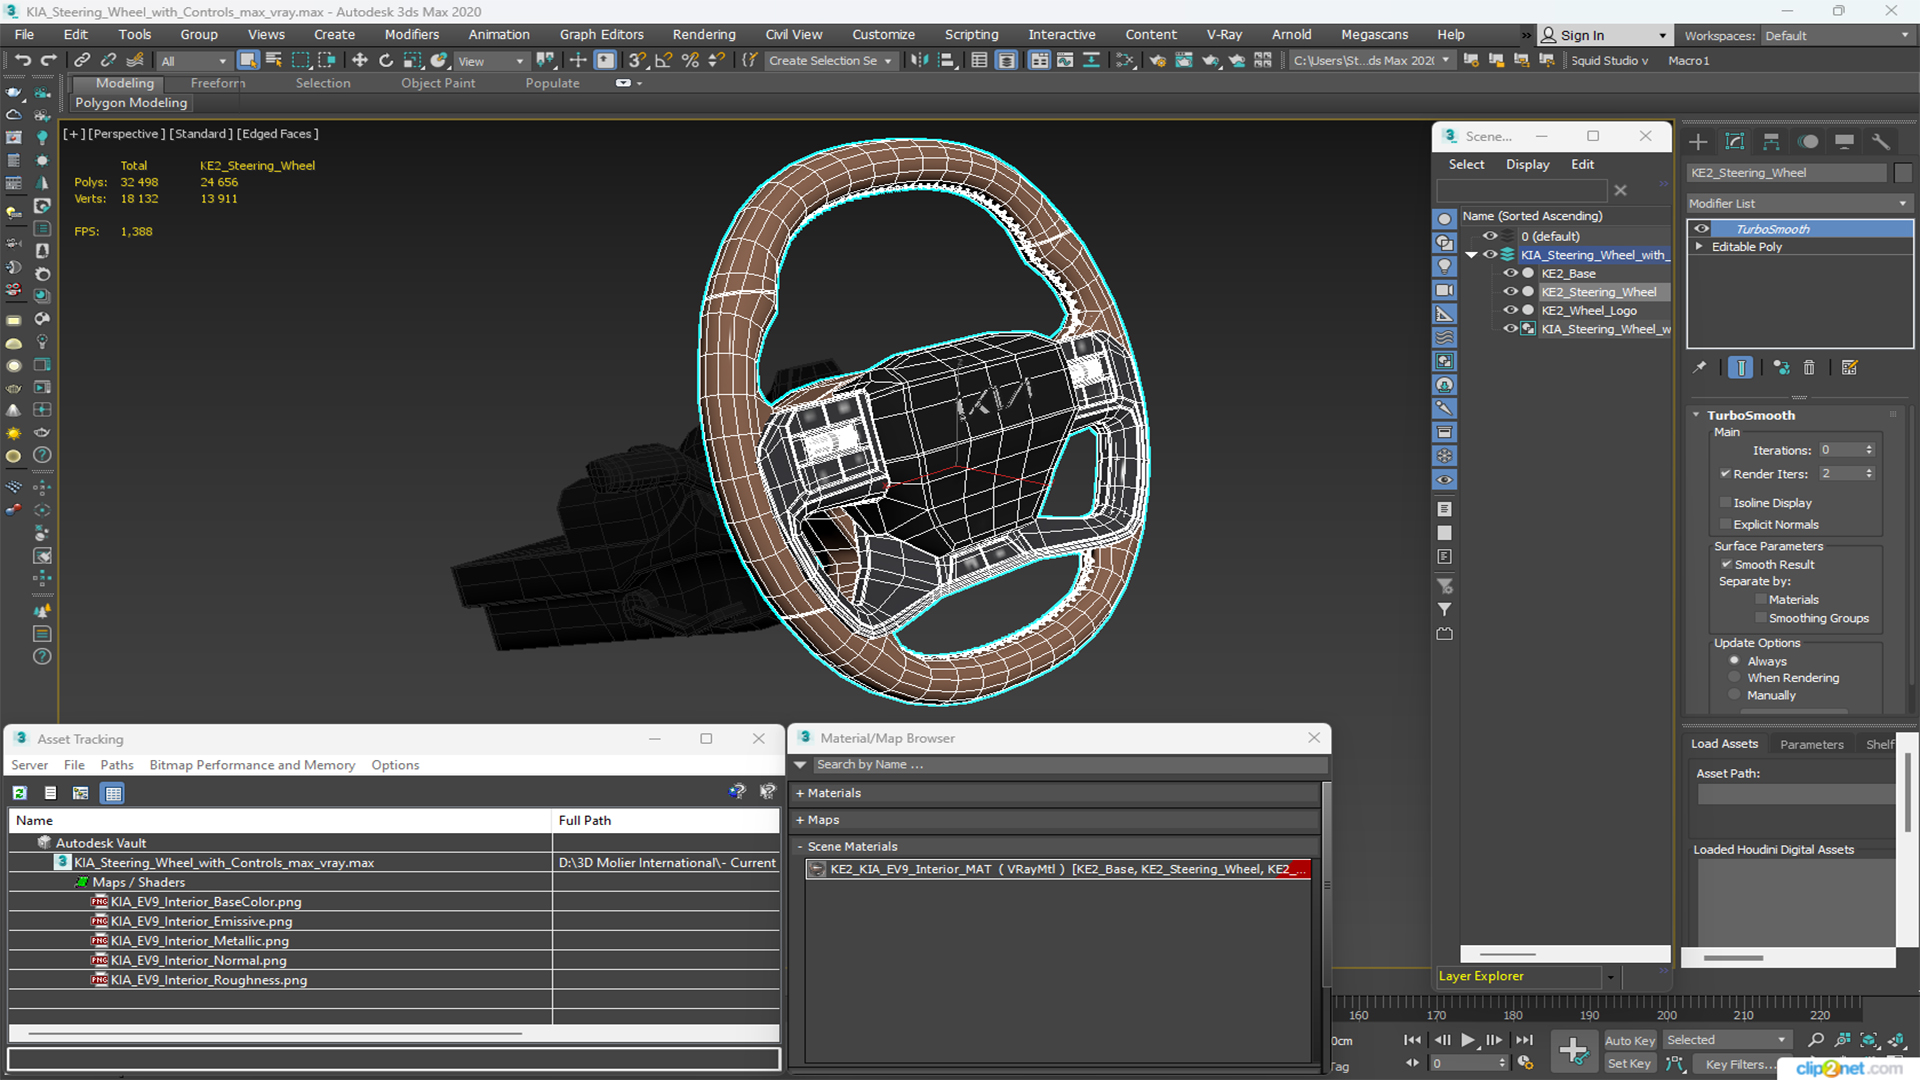Activate the Select Object tool
The image size is (1920, 1080).
click(x=248, y=61)
